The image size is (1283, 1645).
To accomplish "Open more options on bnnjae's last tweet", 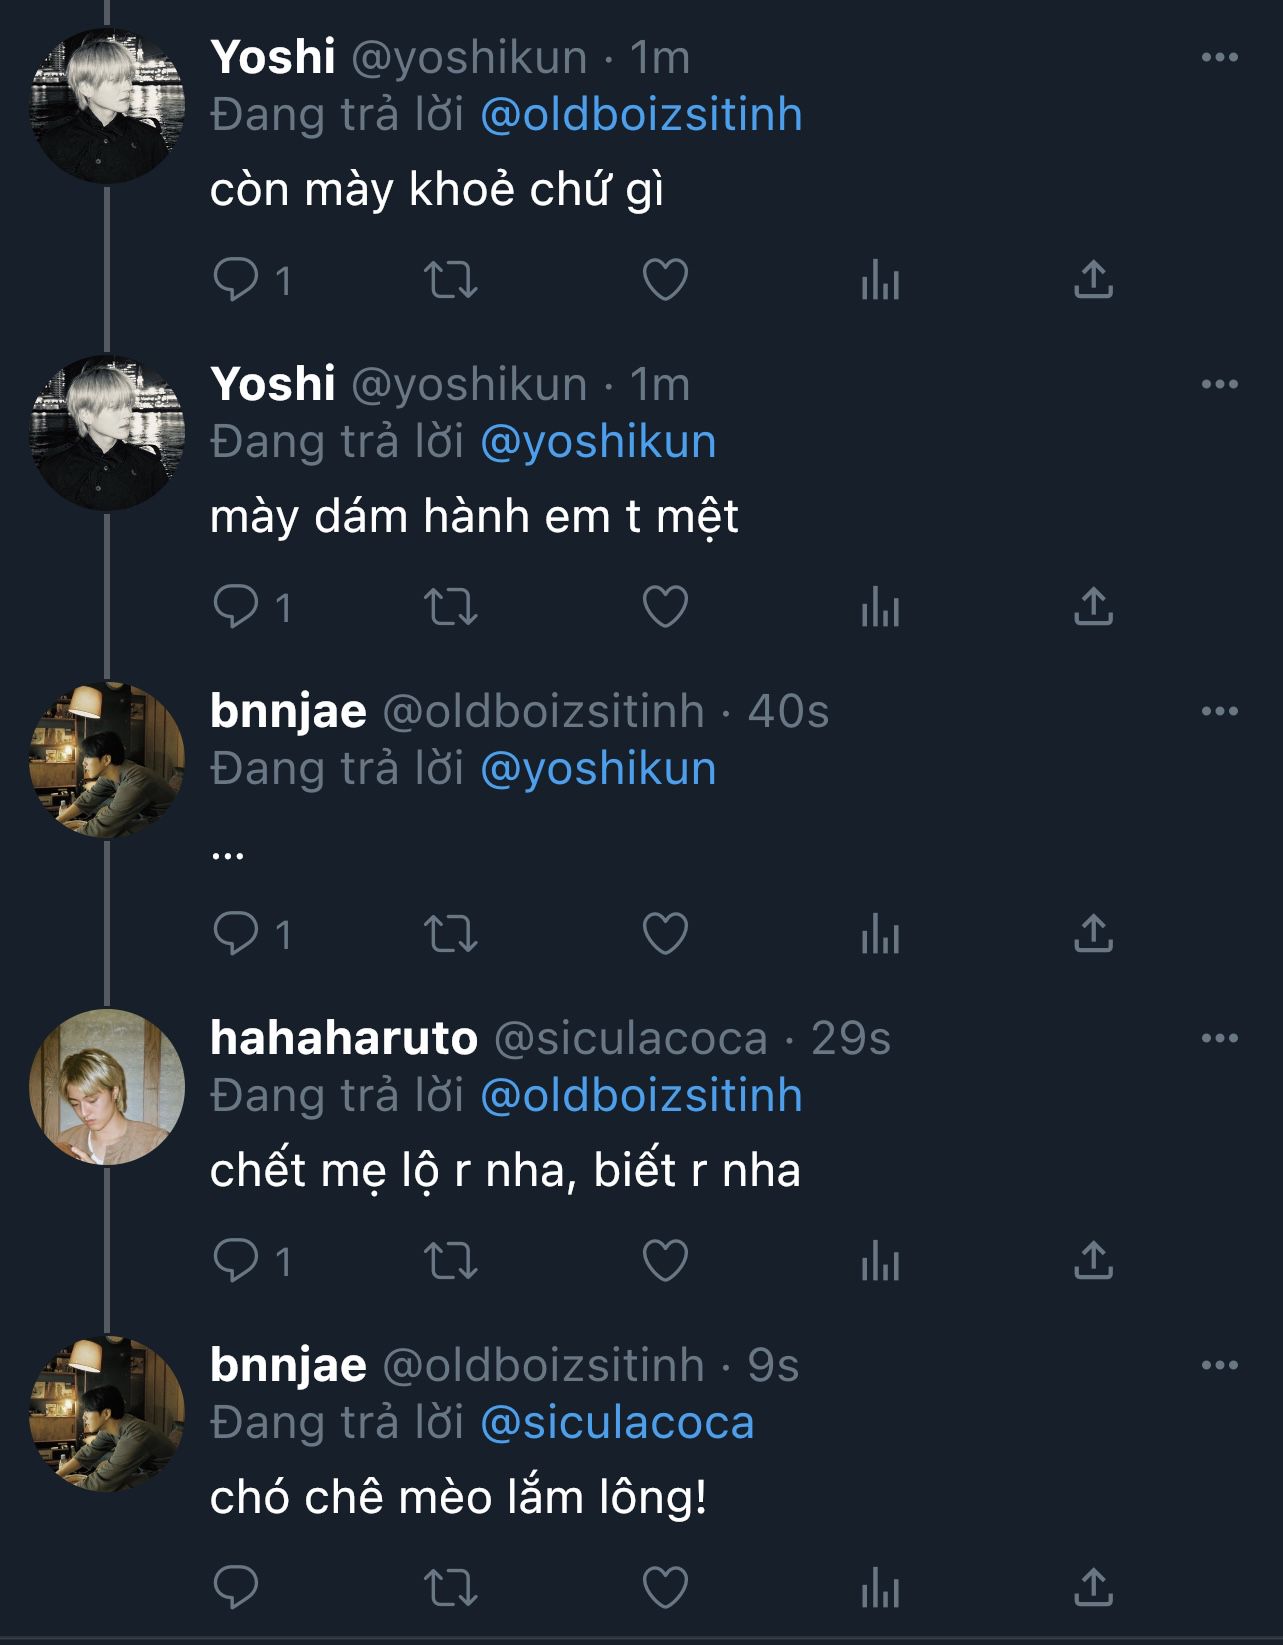I will point(1219,1365).
